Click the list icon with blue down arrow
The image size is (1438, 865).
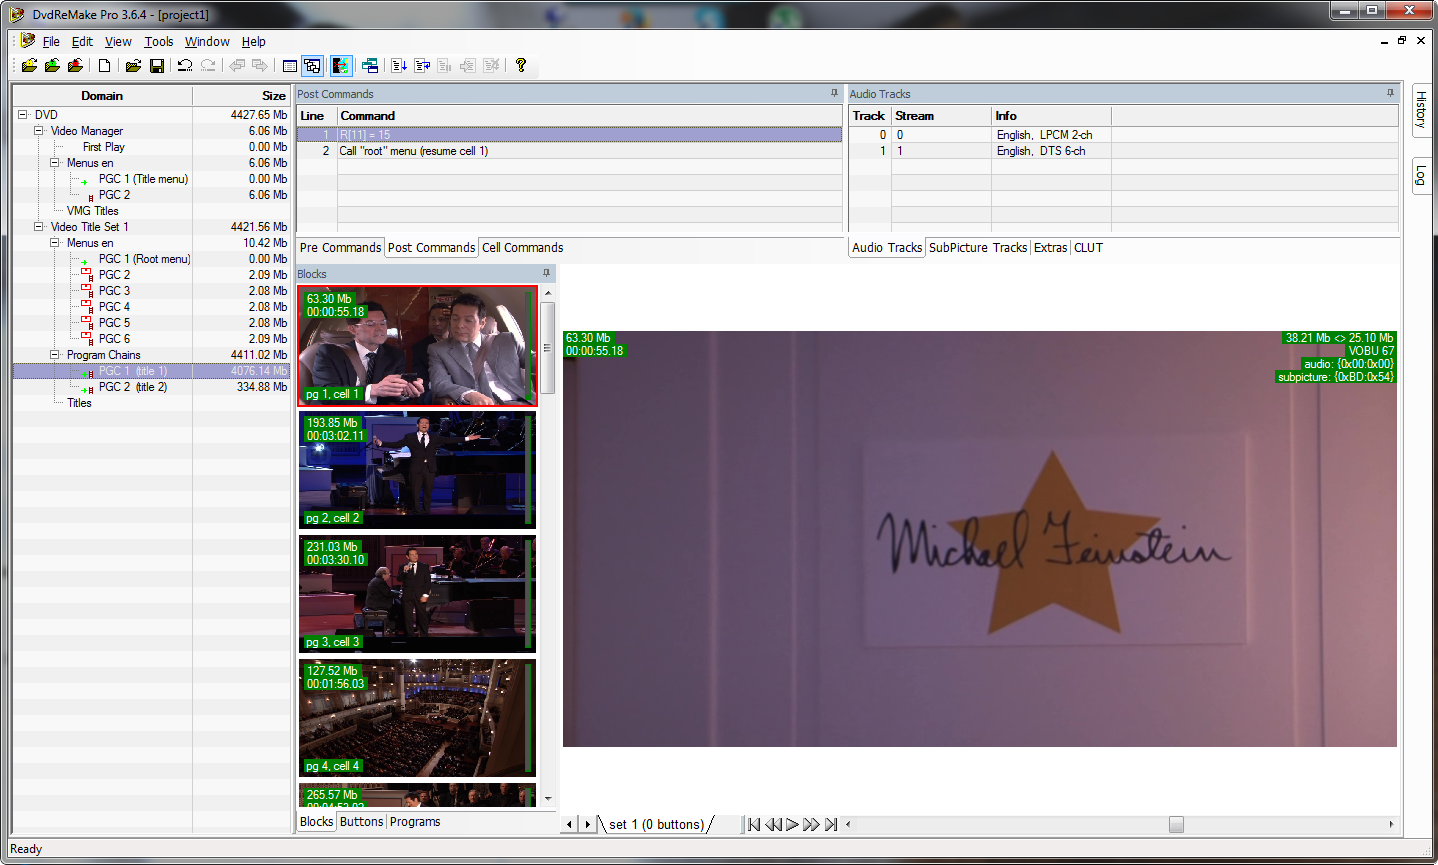coord(399,65)
